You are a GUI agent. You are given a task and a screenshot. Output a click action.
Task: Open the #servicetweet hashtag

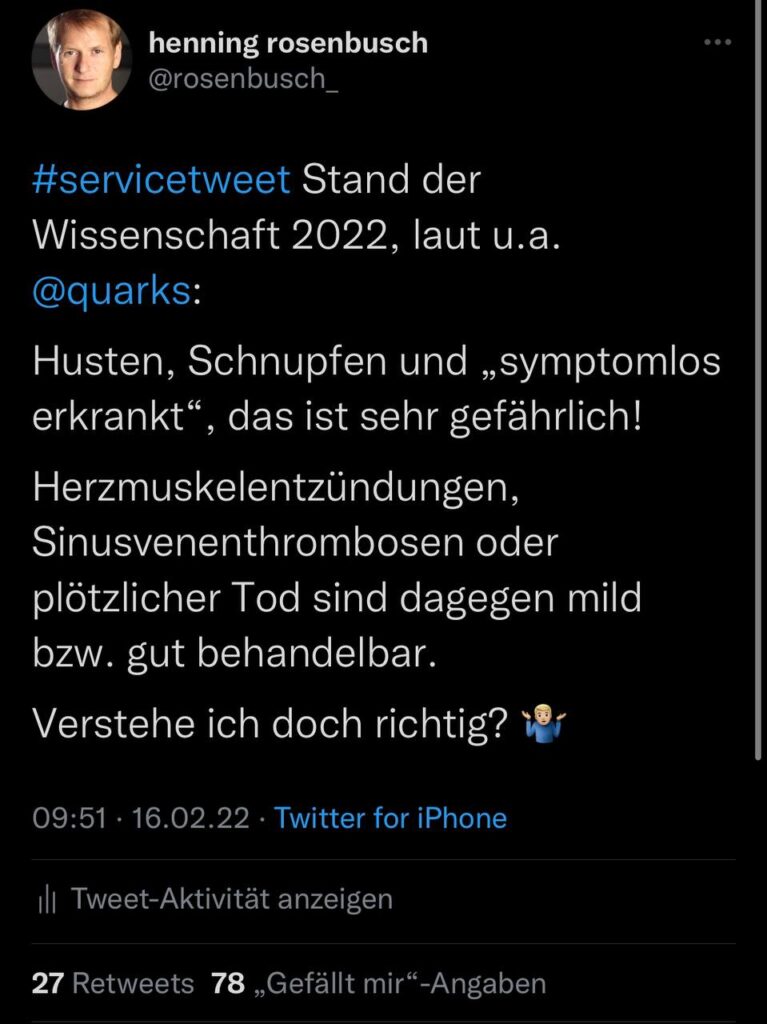161,181
